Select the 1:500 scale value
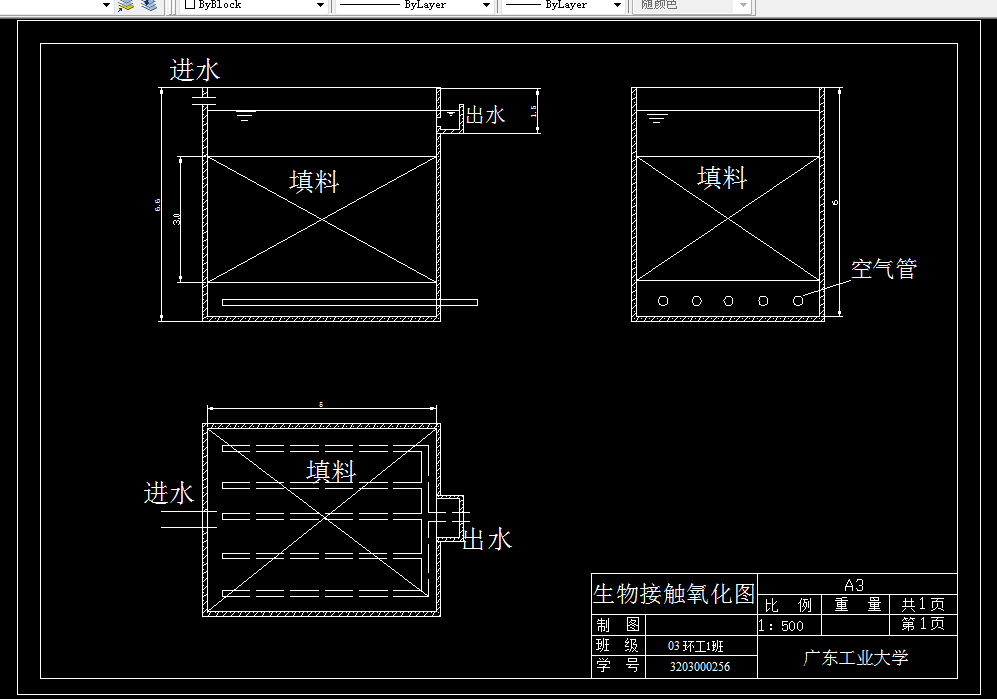Image resolution: width=997 pixels, height=699 pixels. click(781, 626)
